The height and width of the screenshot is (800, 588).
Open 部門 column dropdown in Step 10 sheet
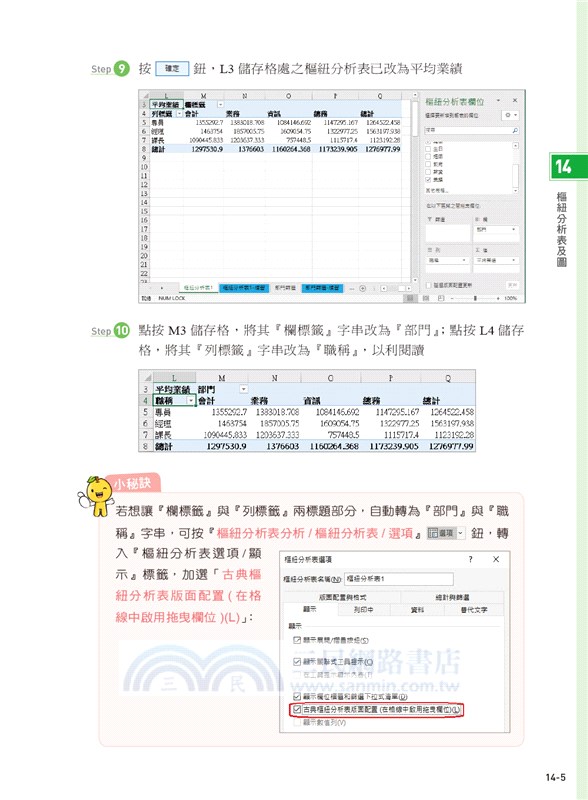click(x=243, y=389)
